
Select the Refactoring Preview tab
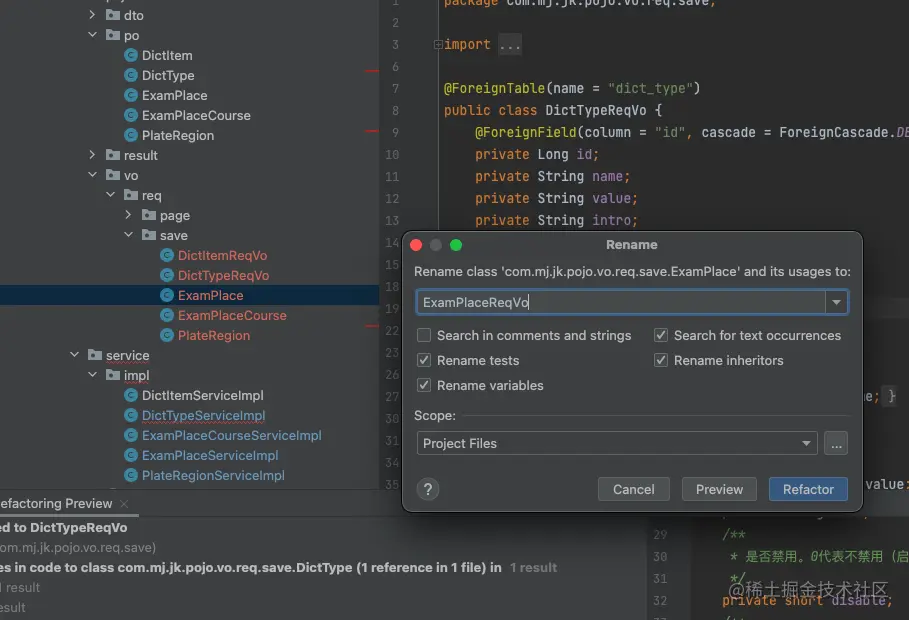pyautogui.click(x=56, y=503)
